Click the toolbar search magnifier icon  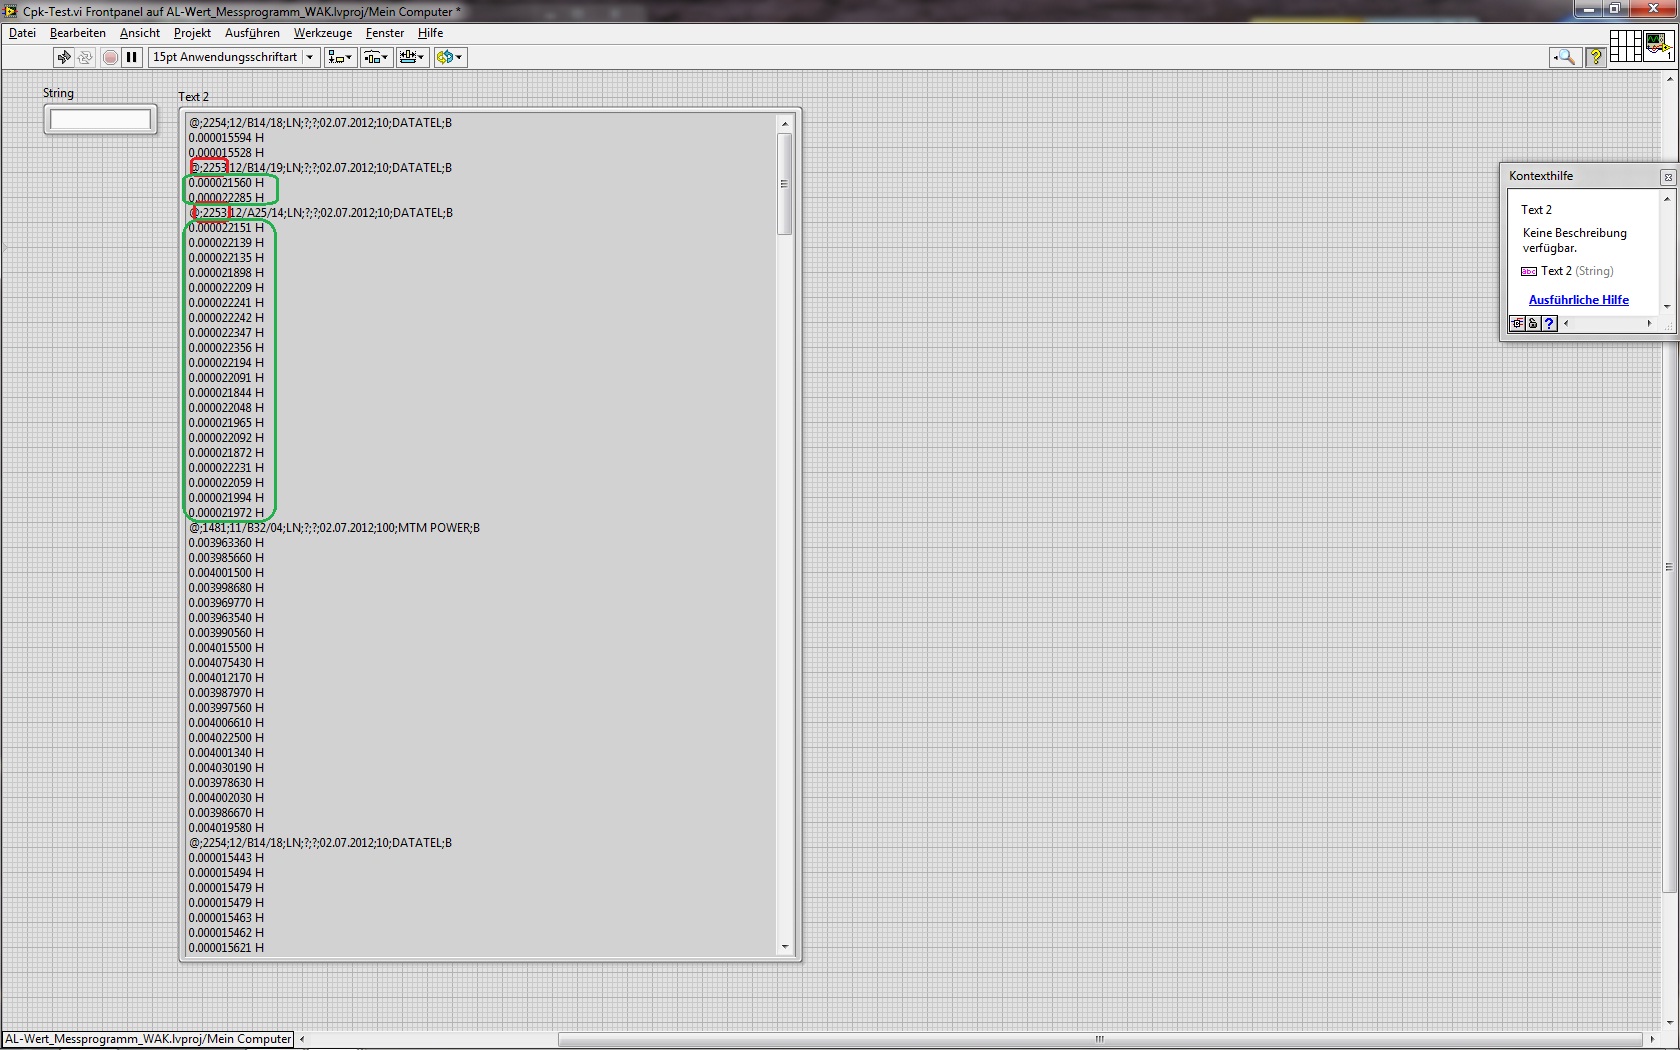tap(1565, 57)
